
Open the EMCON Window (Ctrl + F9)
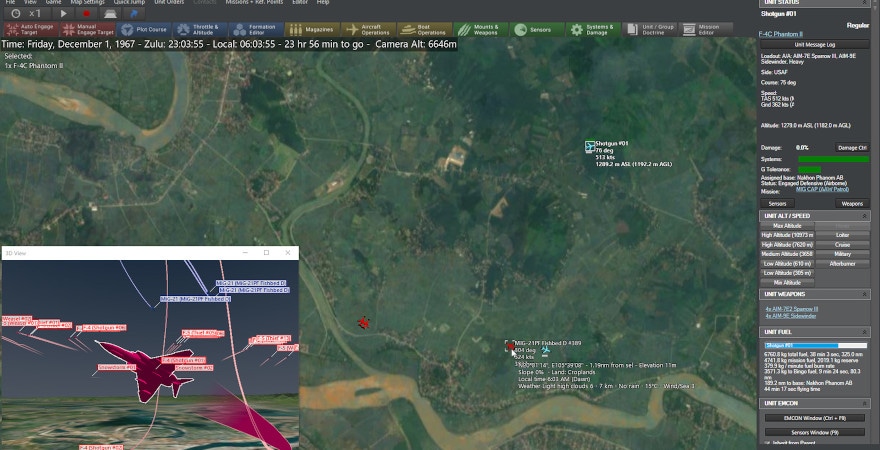click(814, 419)
